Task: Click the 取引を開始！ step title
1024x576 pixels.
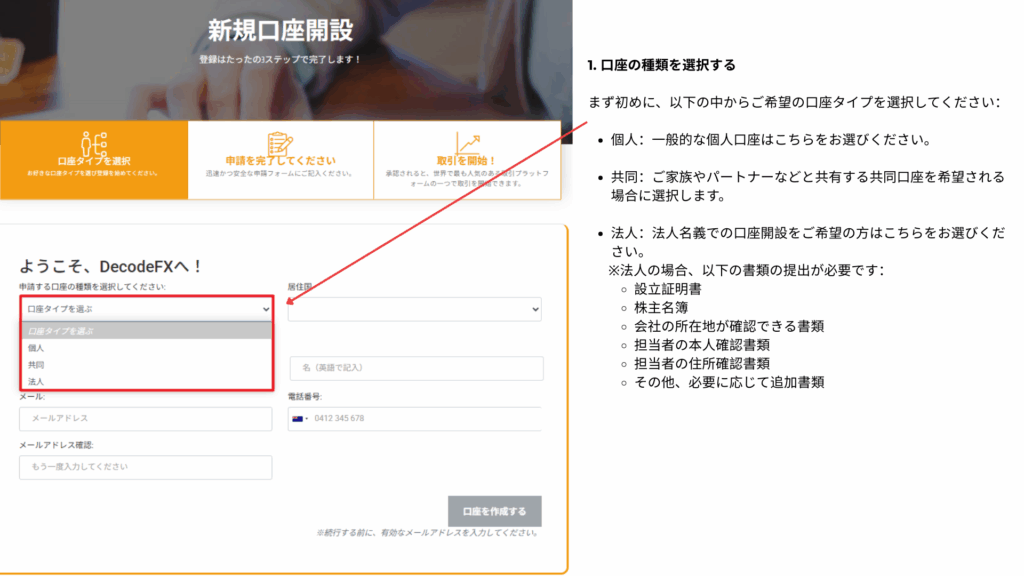Action: [466, 160]
